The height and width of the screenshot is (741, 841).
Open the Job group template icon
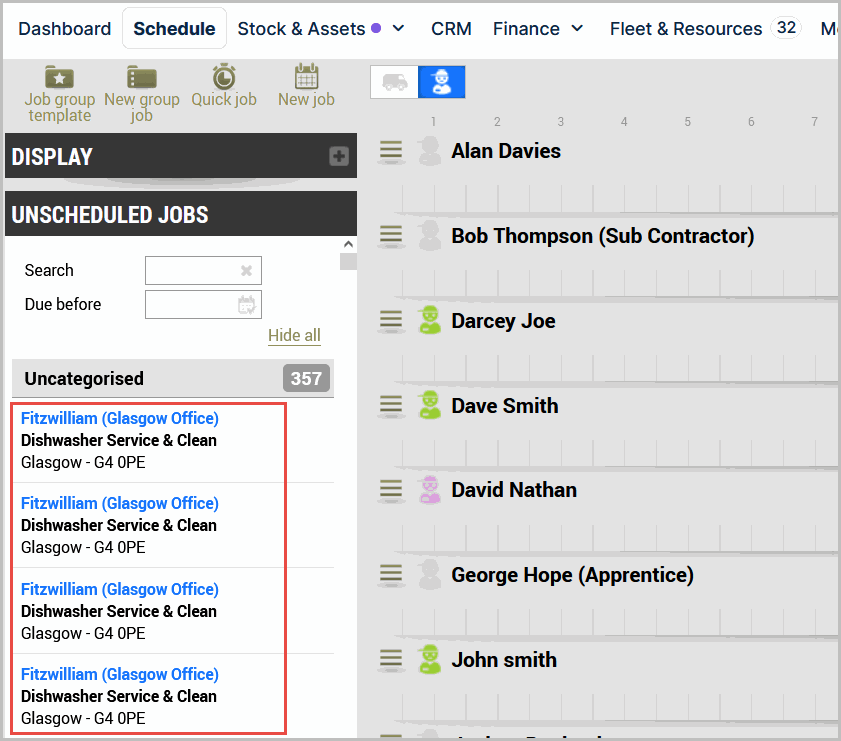[60, 78]
